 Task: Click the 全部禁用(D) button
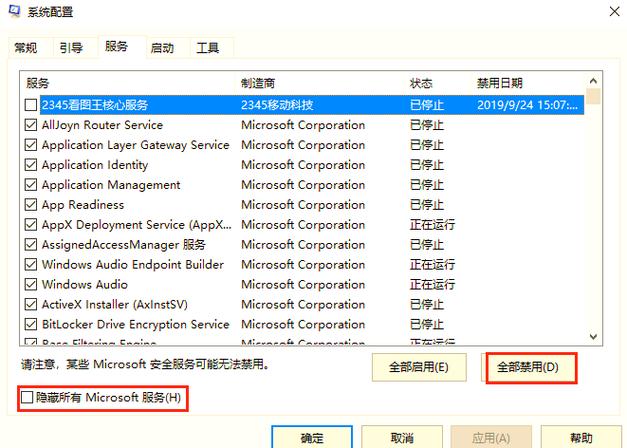[x=528, y=367]
